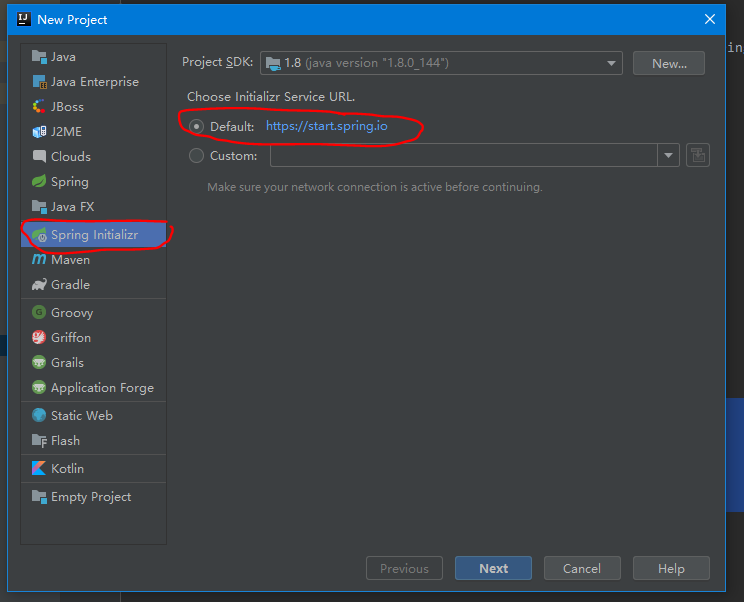Select the Groovy project icon
This screenshot has width=744, height=602.
[x=39, y=313]
